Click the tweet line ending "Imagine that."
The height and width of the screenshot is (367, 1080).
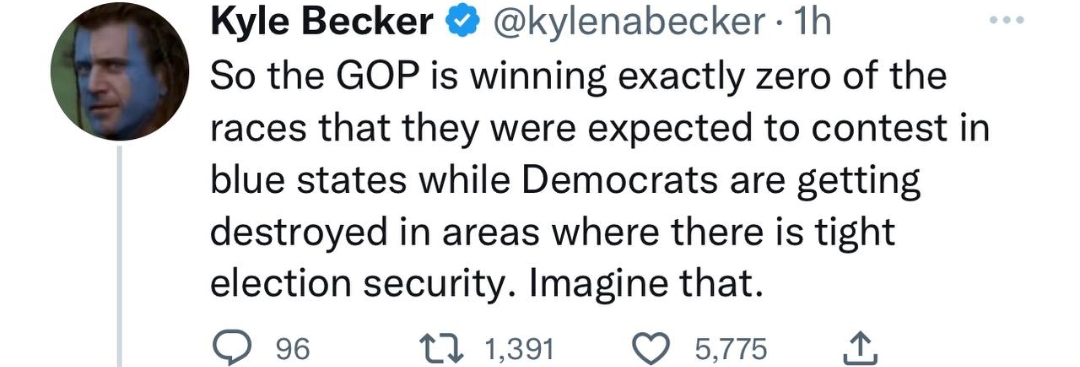(488, 284)
